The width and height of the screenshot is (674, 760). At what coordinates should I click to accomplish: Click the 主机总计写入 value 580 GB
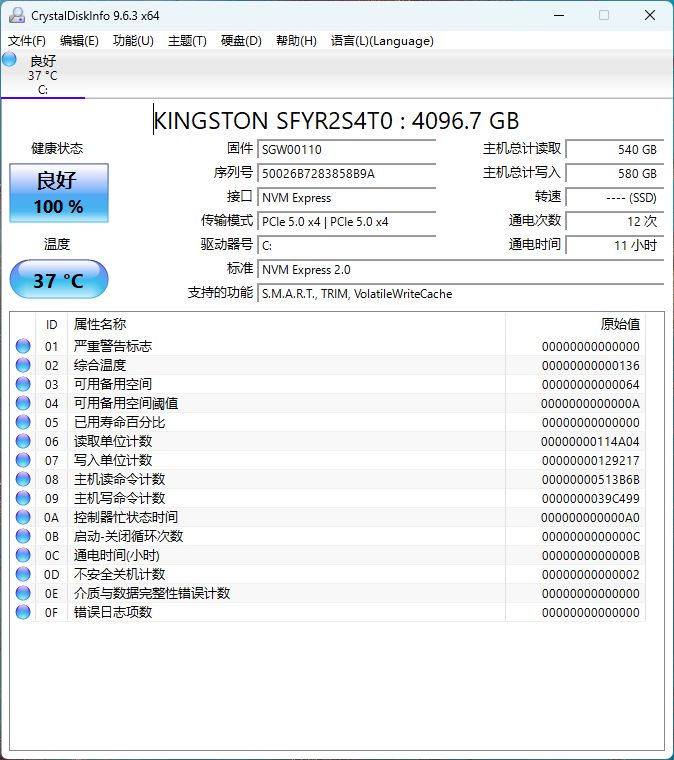coord(614,174)
